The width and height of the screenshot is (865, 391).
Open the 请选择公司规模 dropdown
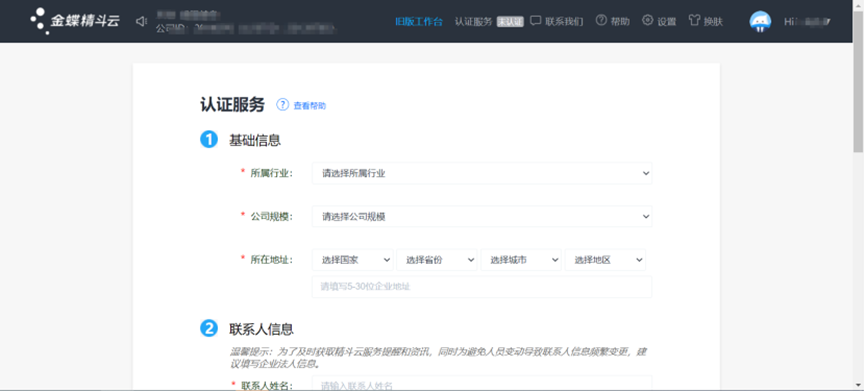coord(482,217)
